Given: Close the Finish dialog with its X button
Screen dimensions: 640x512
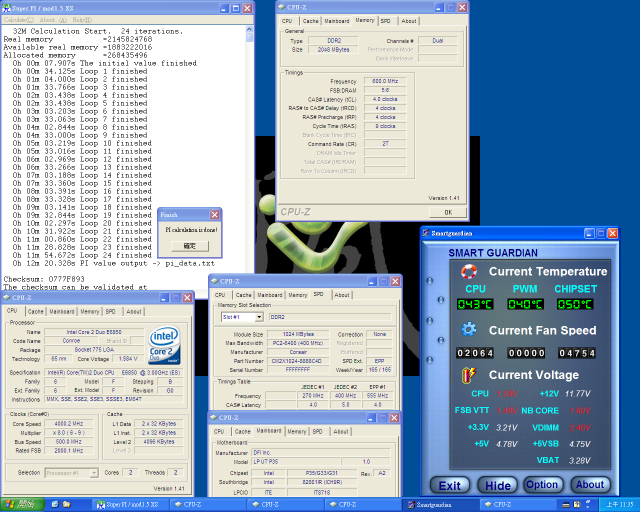Looking at the screenshot, I should coord(215,215).
